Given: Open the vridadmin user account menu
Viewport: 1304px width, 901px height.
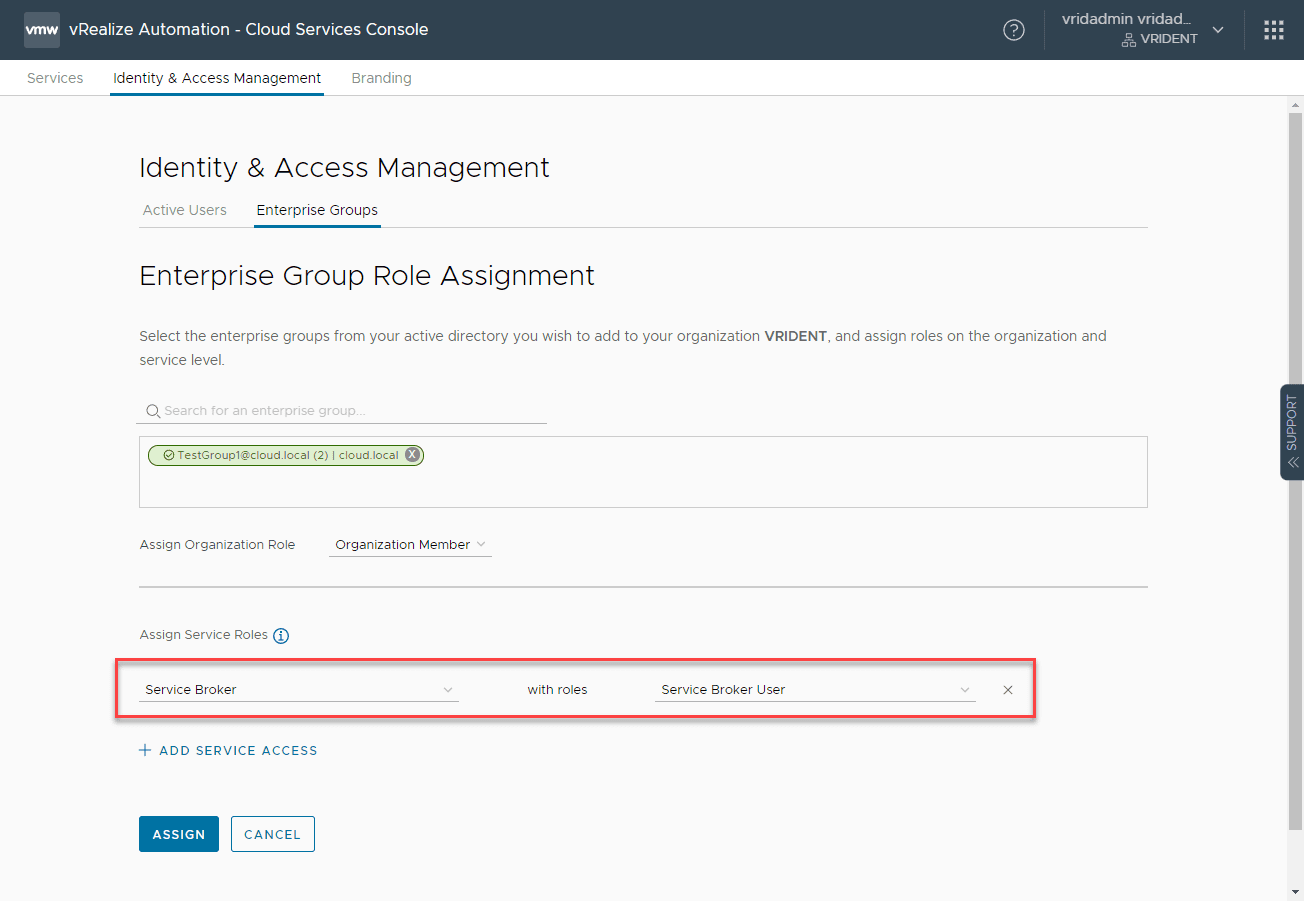Looking at the screenshot, I should (x=1142, y=30).
